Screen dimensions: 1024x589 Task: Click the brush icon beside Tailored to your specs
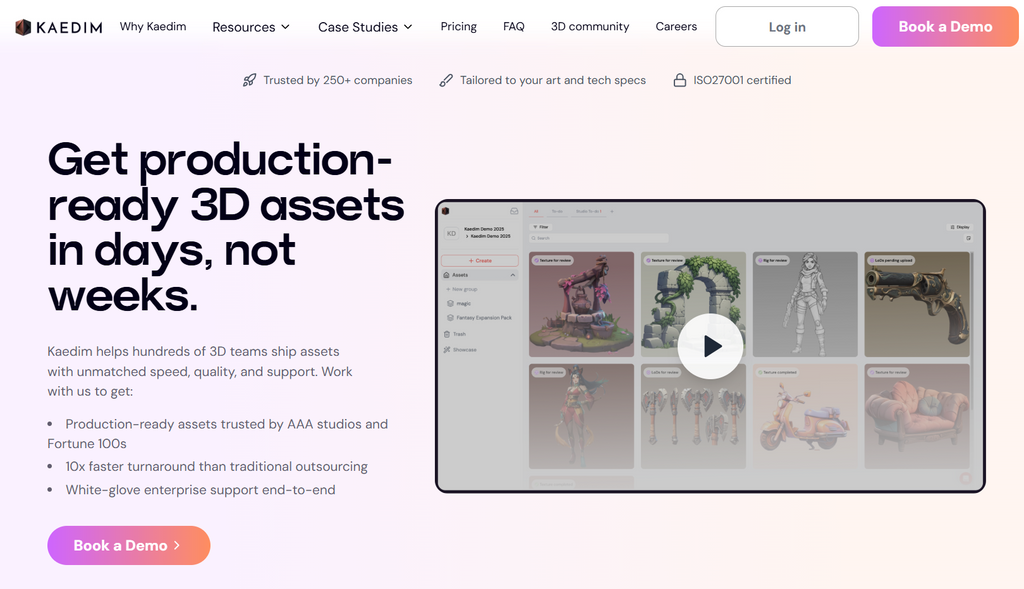point(446,80)
